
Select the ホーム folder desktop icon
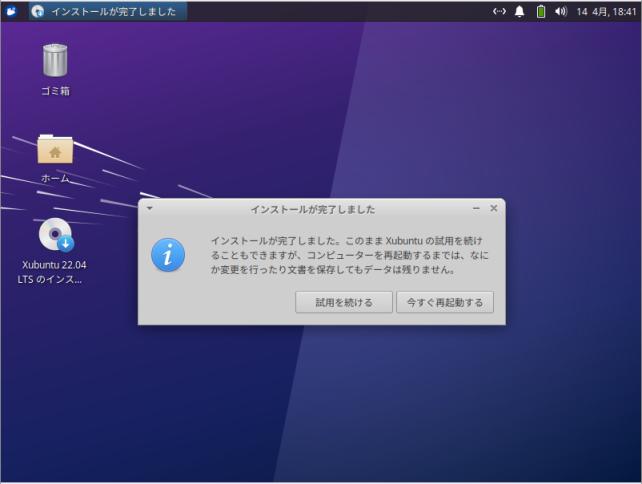pos(55,149)
